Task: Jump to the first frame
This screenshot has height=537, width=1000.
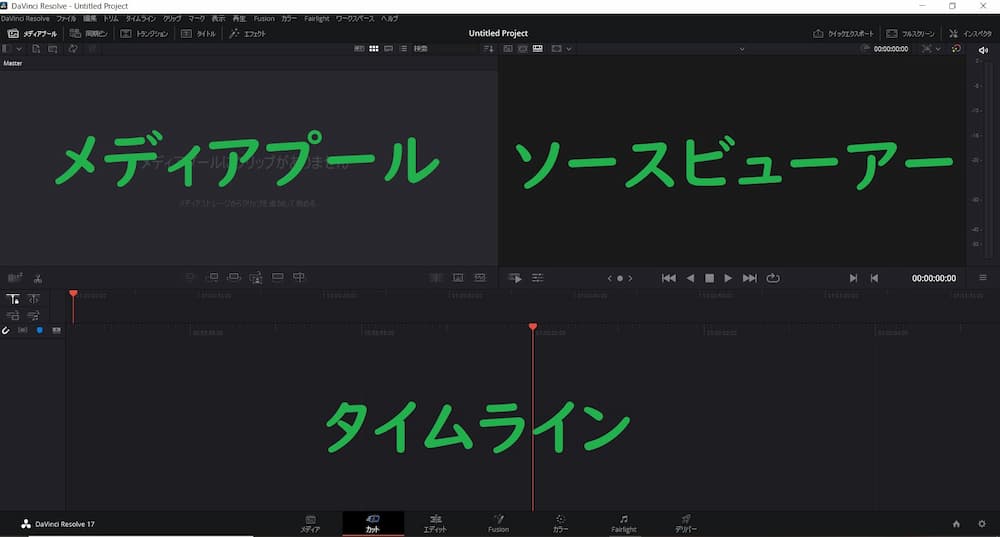Action: (668, 278)
